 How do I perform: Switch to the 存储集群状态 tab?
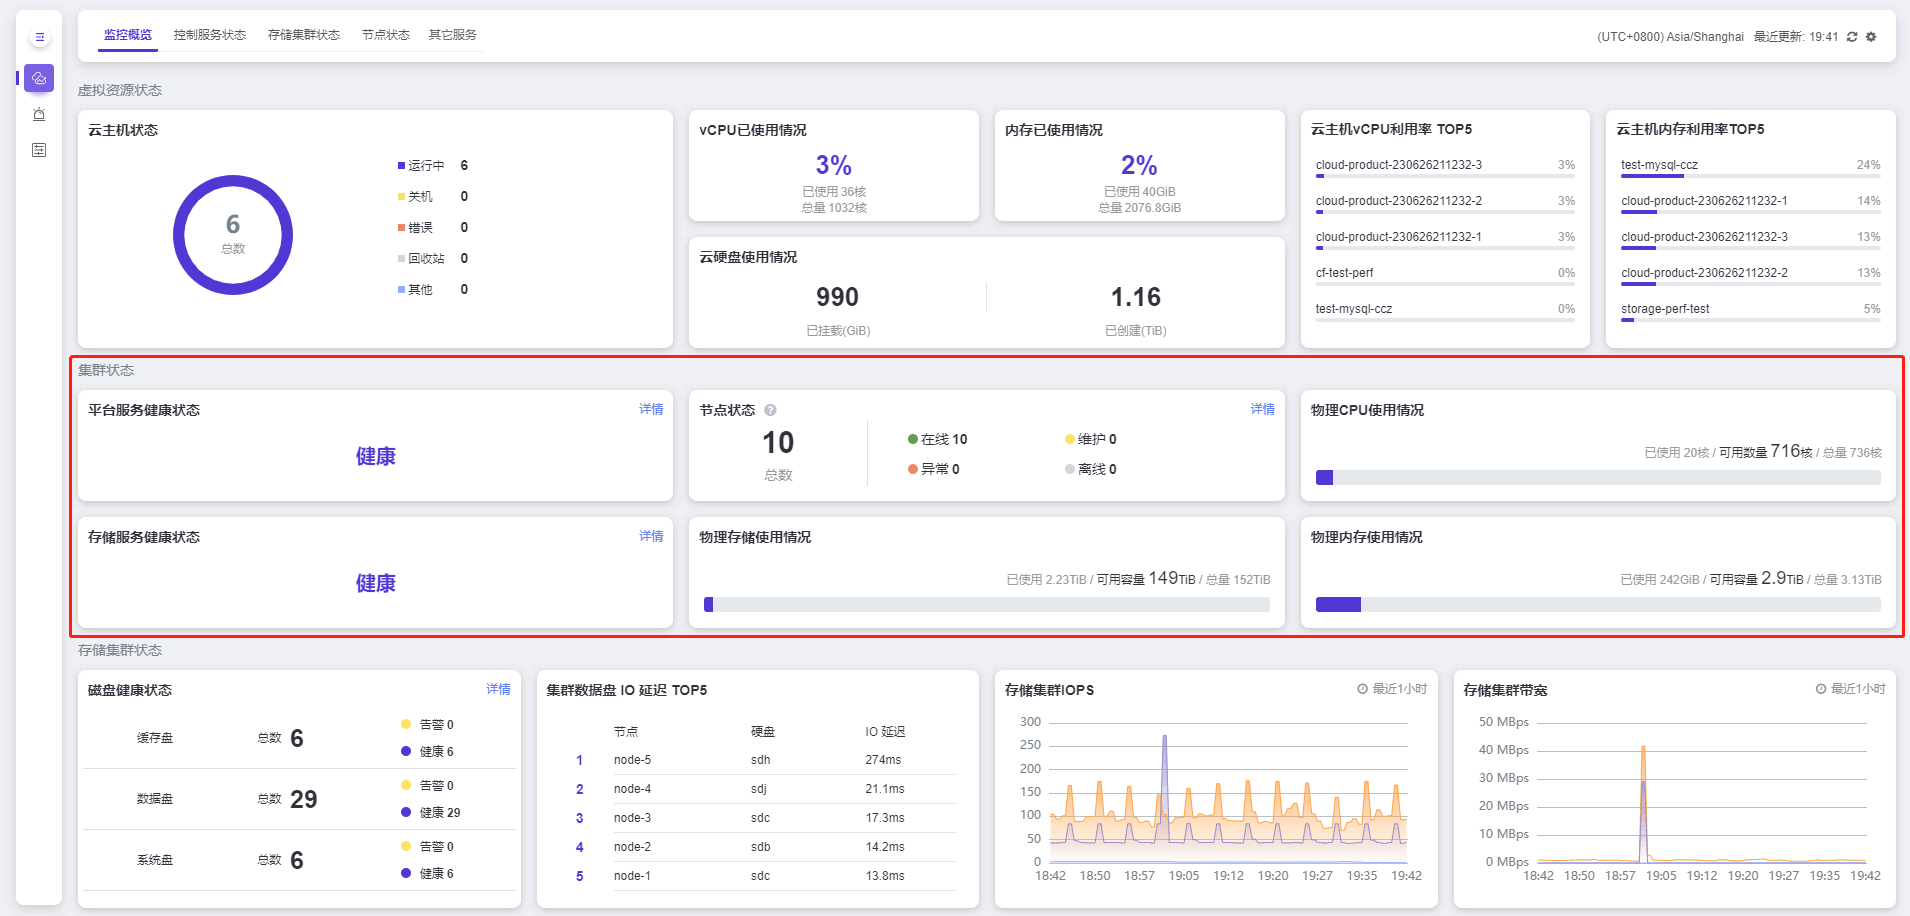(x=304, y=35)
